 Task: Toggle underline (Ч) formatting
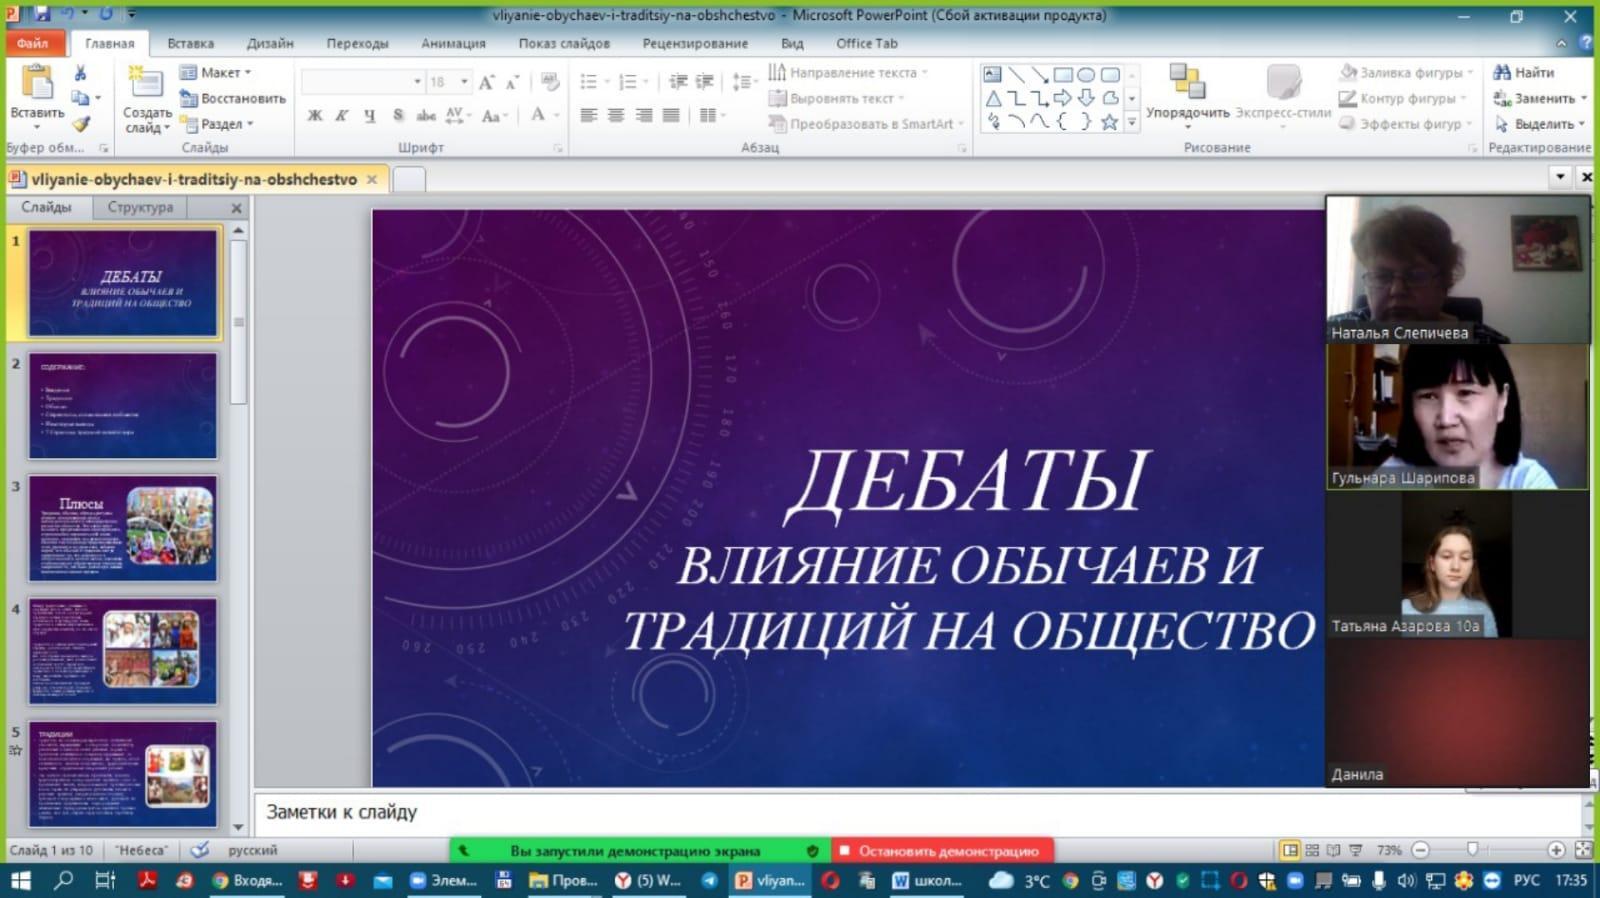(x=369, y=115)
